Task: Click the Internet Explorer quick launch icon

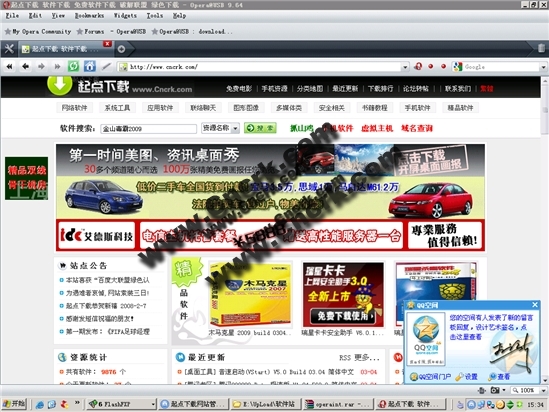Action: click(x=40, y=405)
